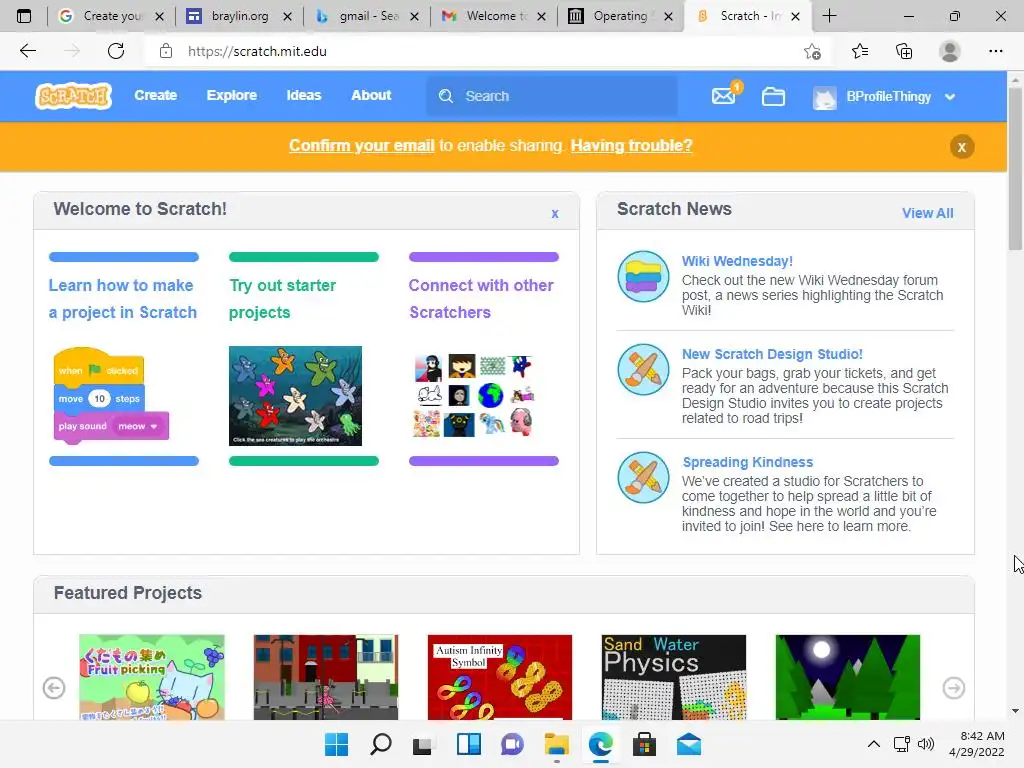Open the street scene project thumbnail
This screenshot has width=1024, height=768.
coord(326,677)
